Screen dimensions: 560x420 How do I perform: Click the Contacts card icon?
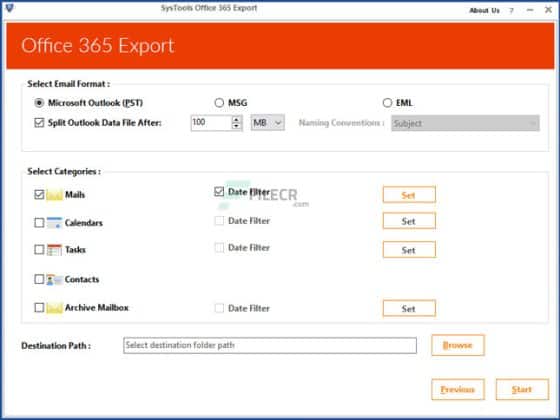54,279
